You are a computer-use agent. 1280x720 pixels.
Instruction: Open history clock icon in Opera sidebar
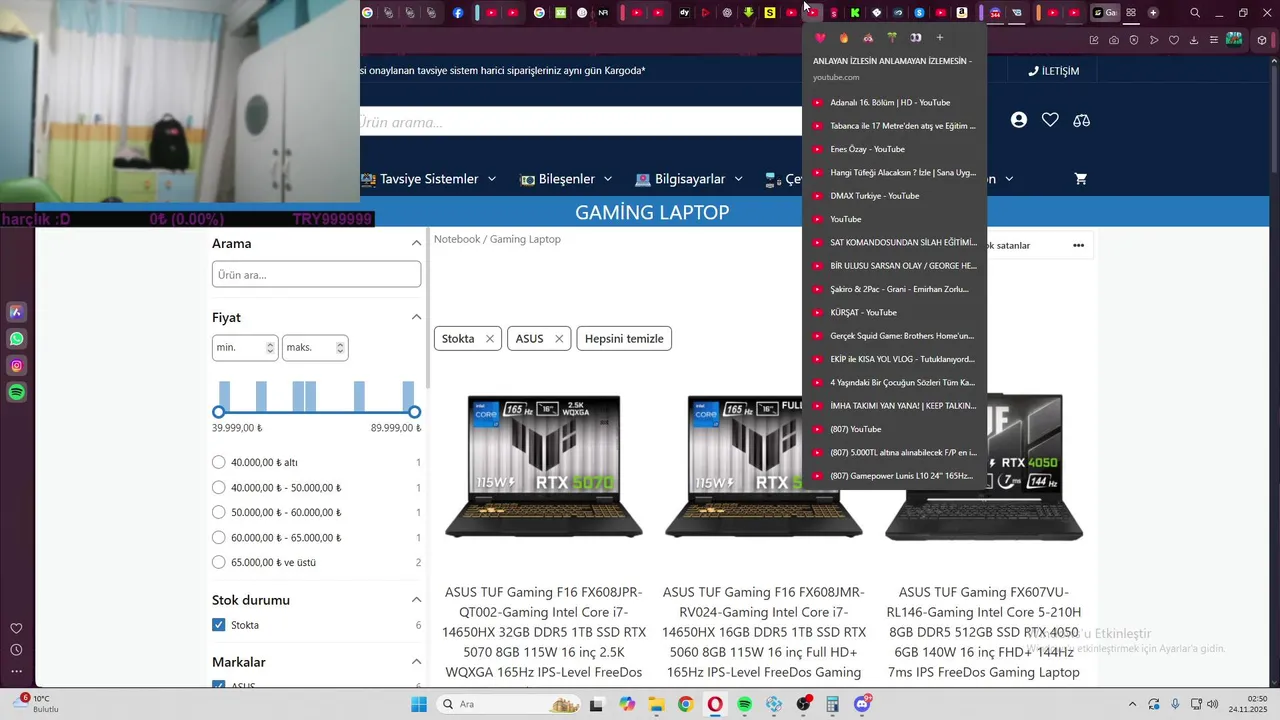[16, 650]
